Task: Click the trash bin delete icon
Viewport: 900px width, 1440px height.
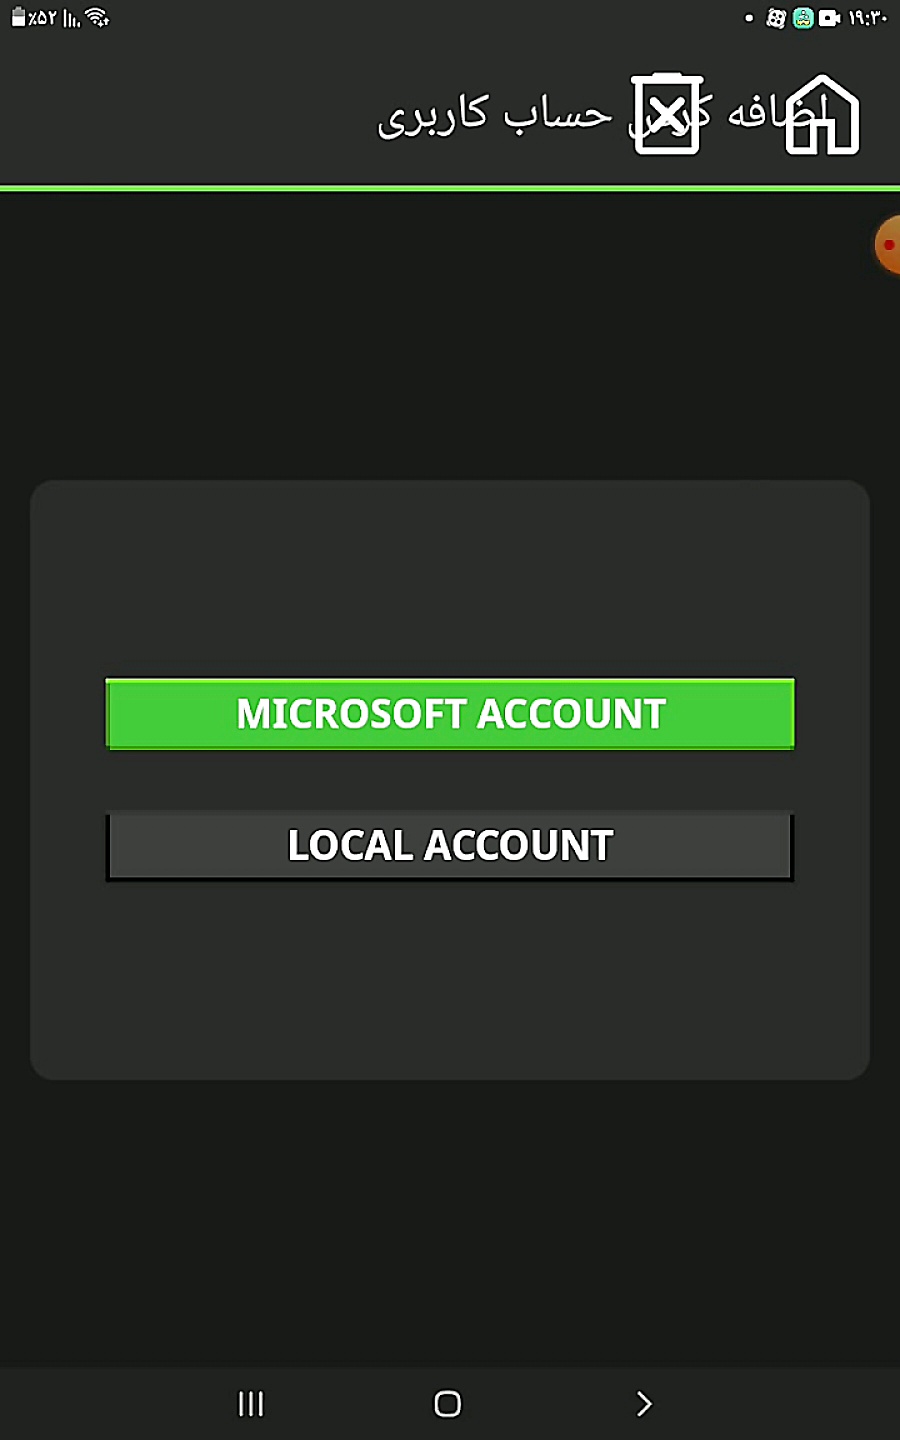Action: pos(667,114)
